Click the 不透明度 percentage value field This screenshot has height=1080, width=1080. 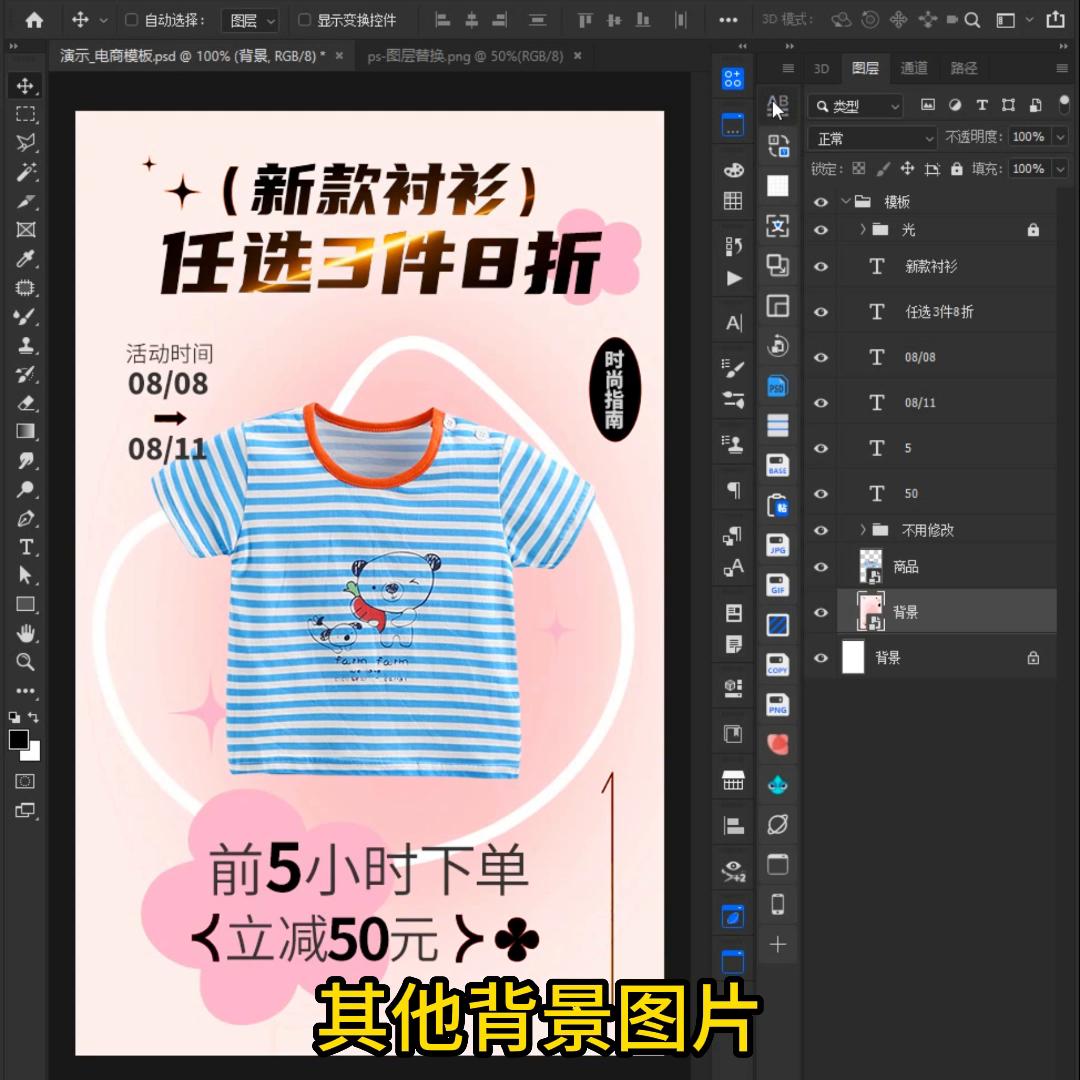pyautogui.click(x=1030, y=137)
